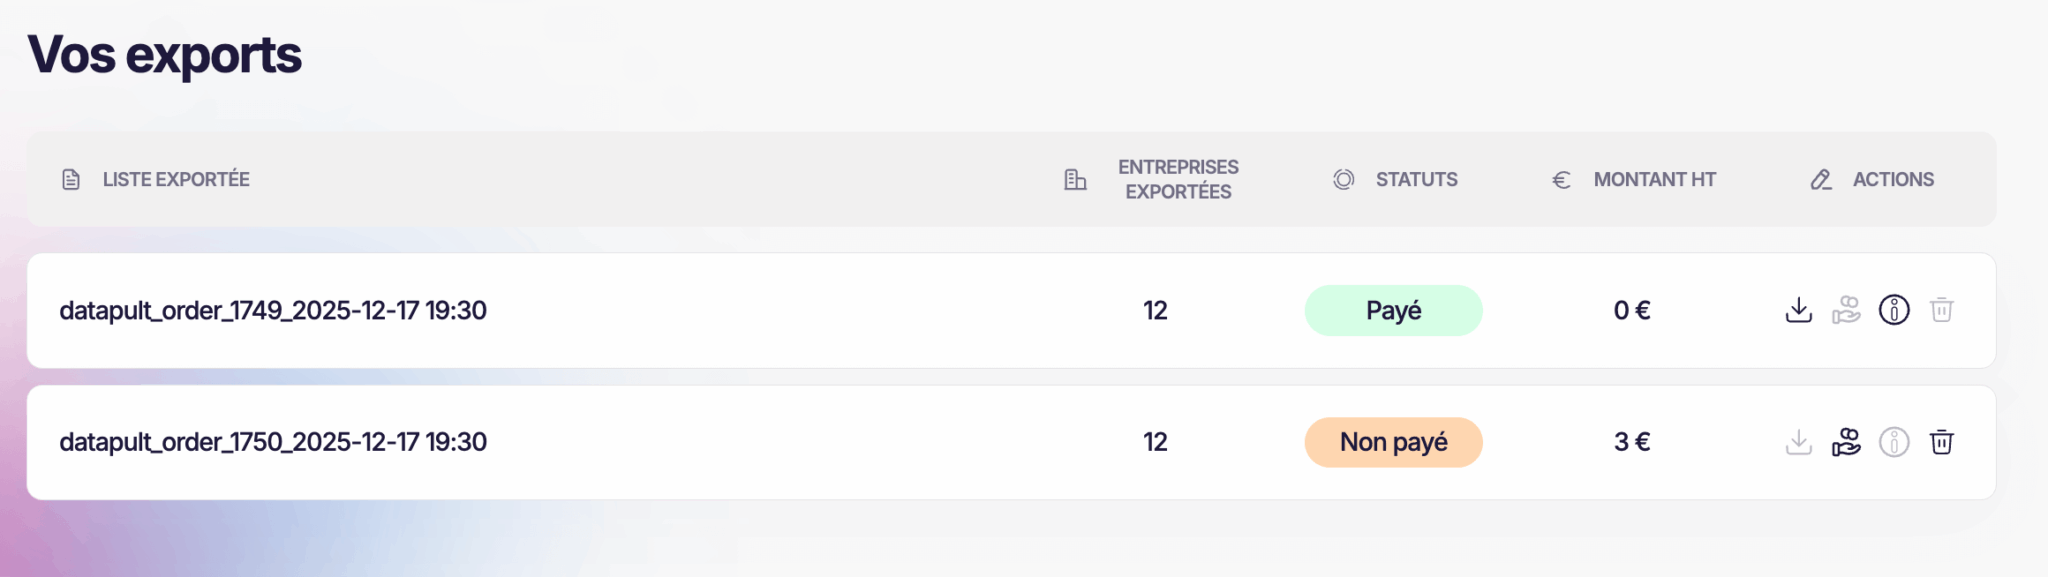
Task: Open datapult_order_1749 export name
Action: pyautogui.click(x=273, y=310)
